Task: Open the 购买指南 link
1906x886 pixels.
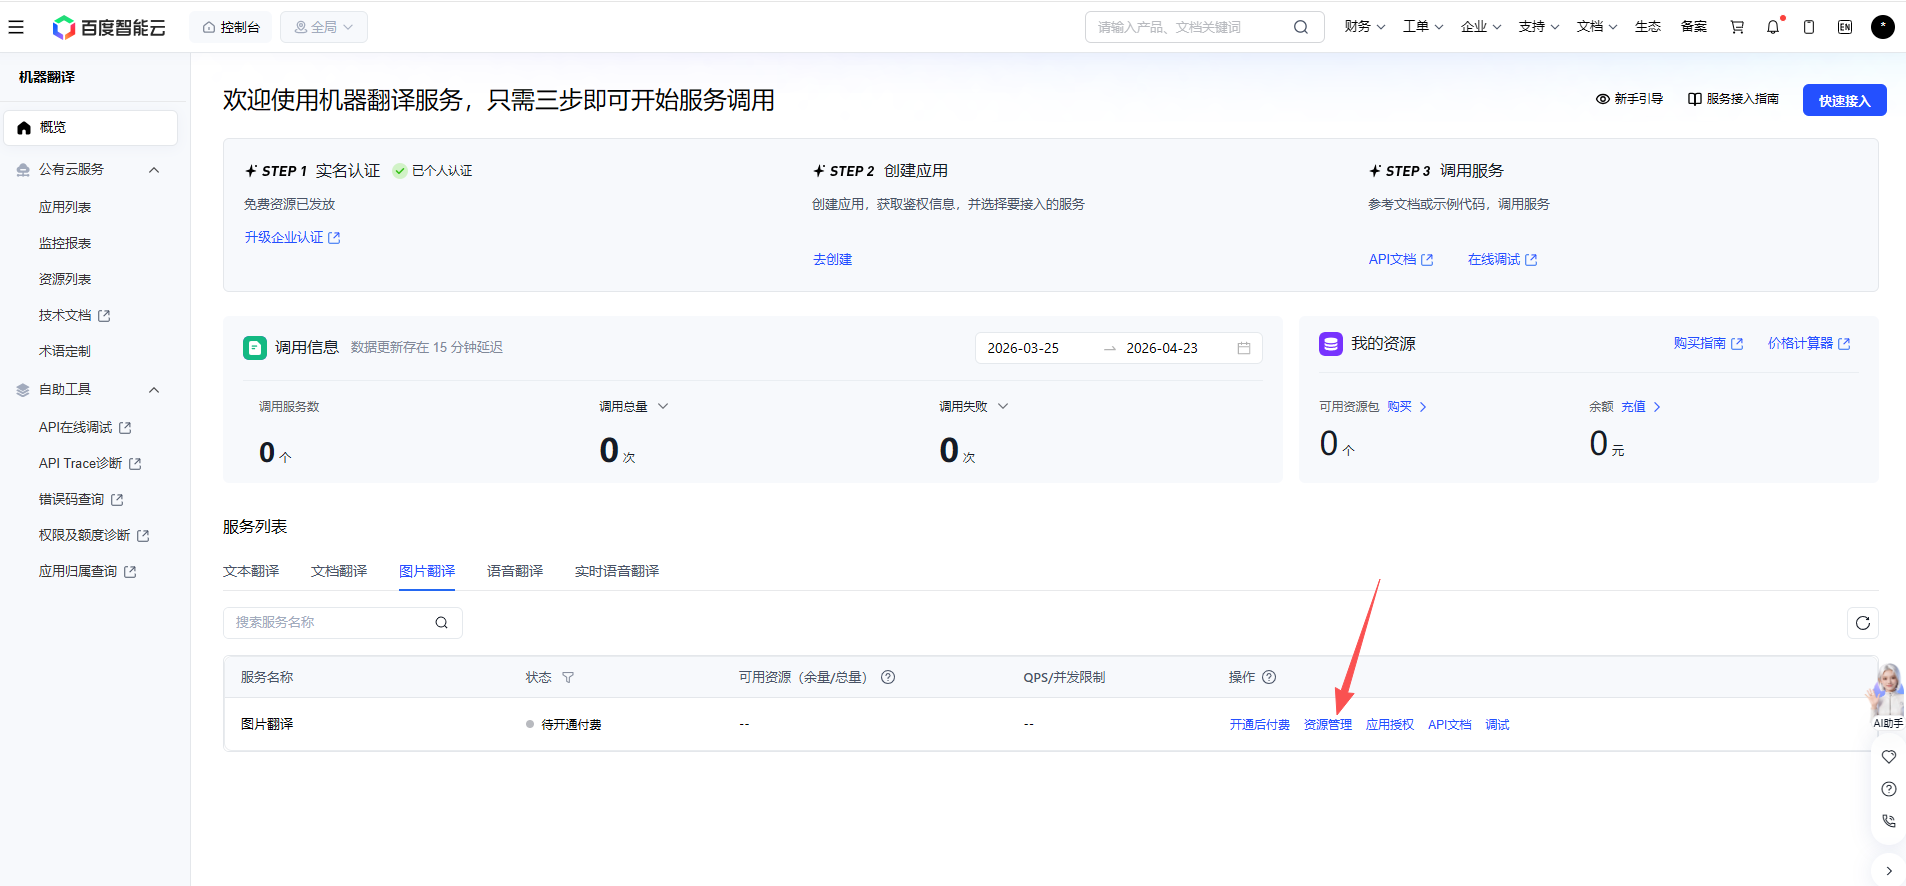Action: click(1709, 343)
